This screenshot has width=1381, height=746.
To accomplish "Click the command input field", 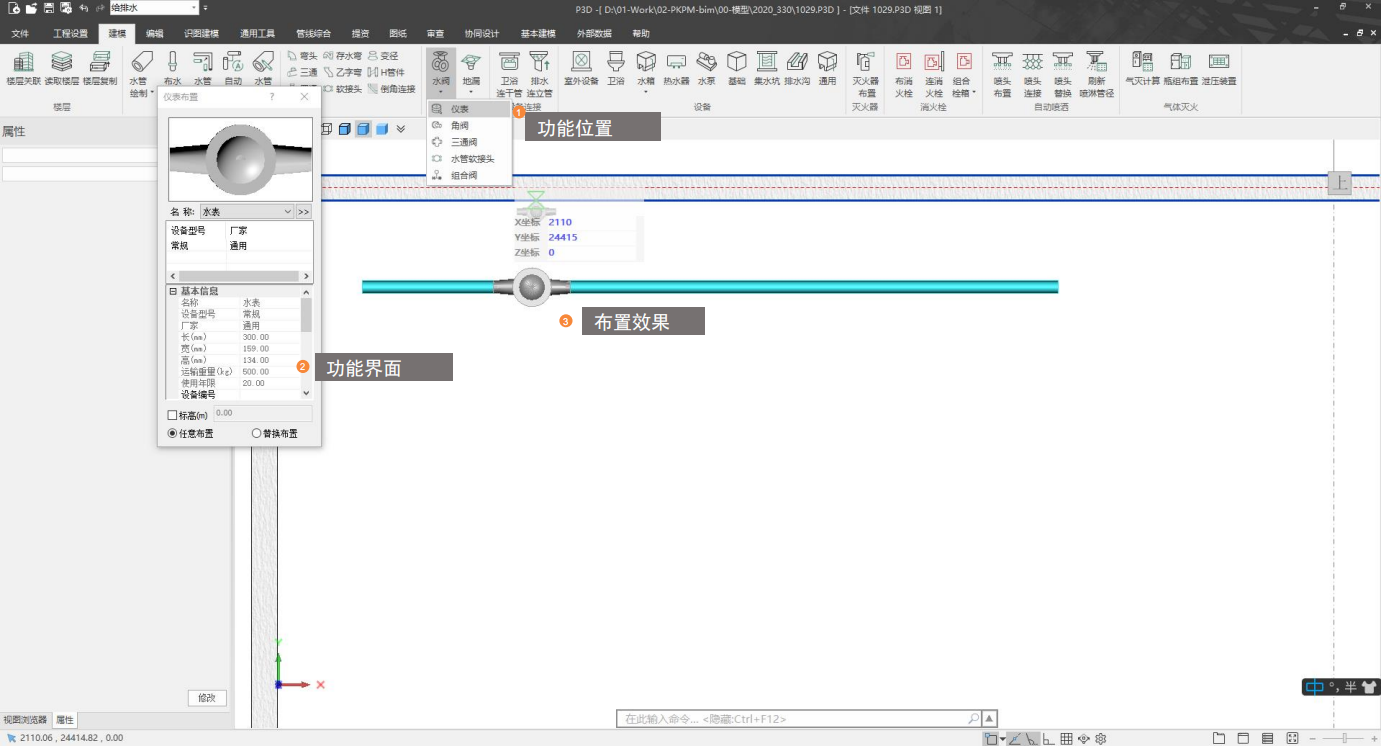I will tap(795, 719).
